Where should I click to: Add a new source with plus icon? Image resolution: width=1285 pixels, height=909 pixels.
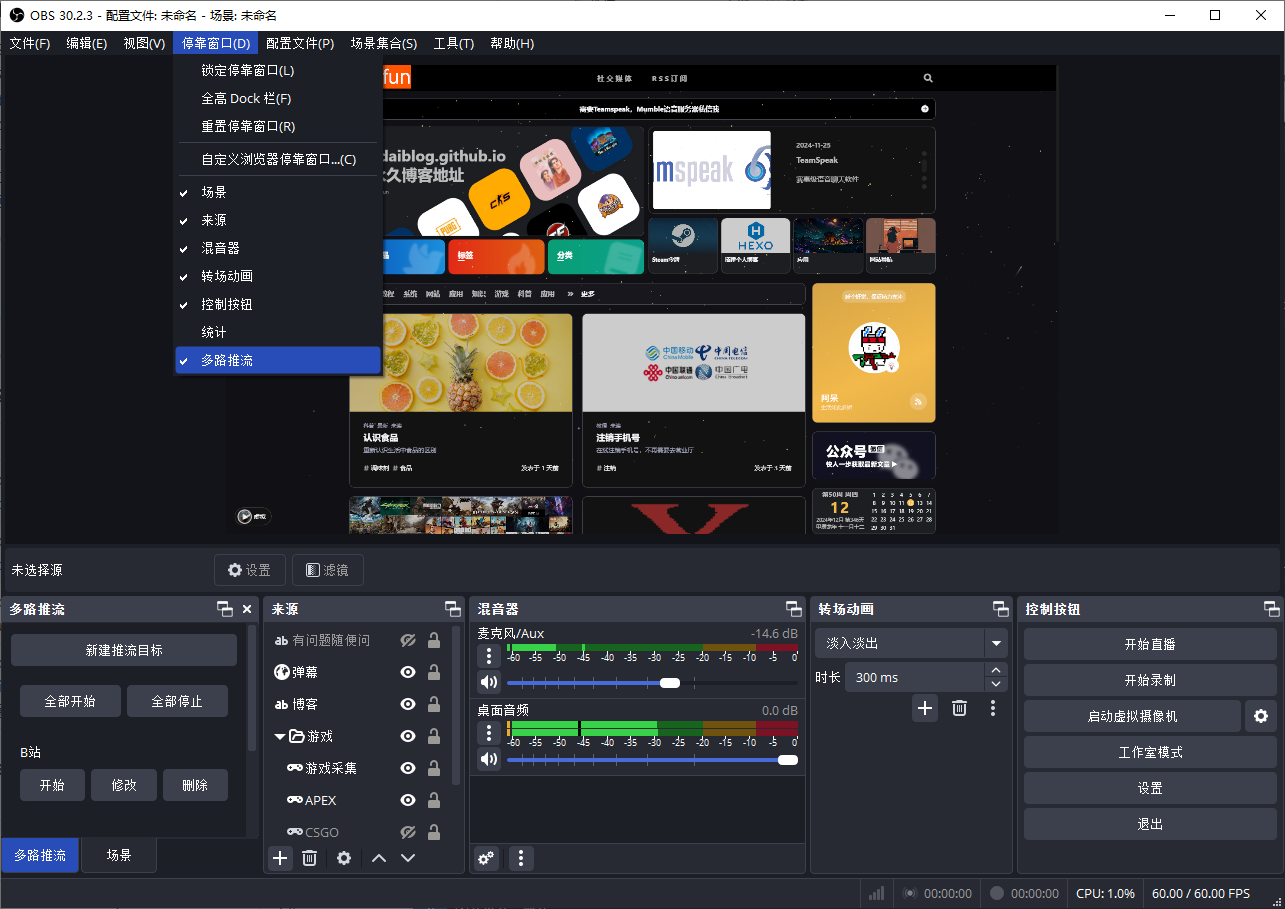point(280,858)
